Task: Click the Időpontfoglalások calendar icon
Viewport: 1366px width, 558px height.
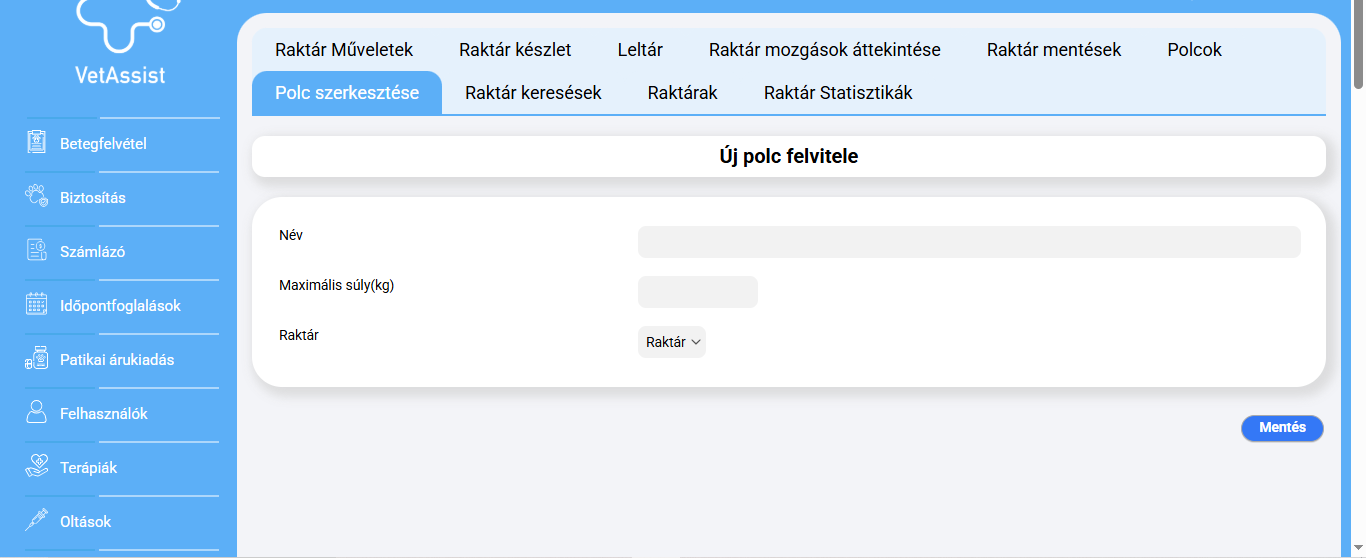Action: point(37,305)
